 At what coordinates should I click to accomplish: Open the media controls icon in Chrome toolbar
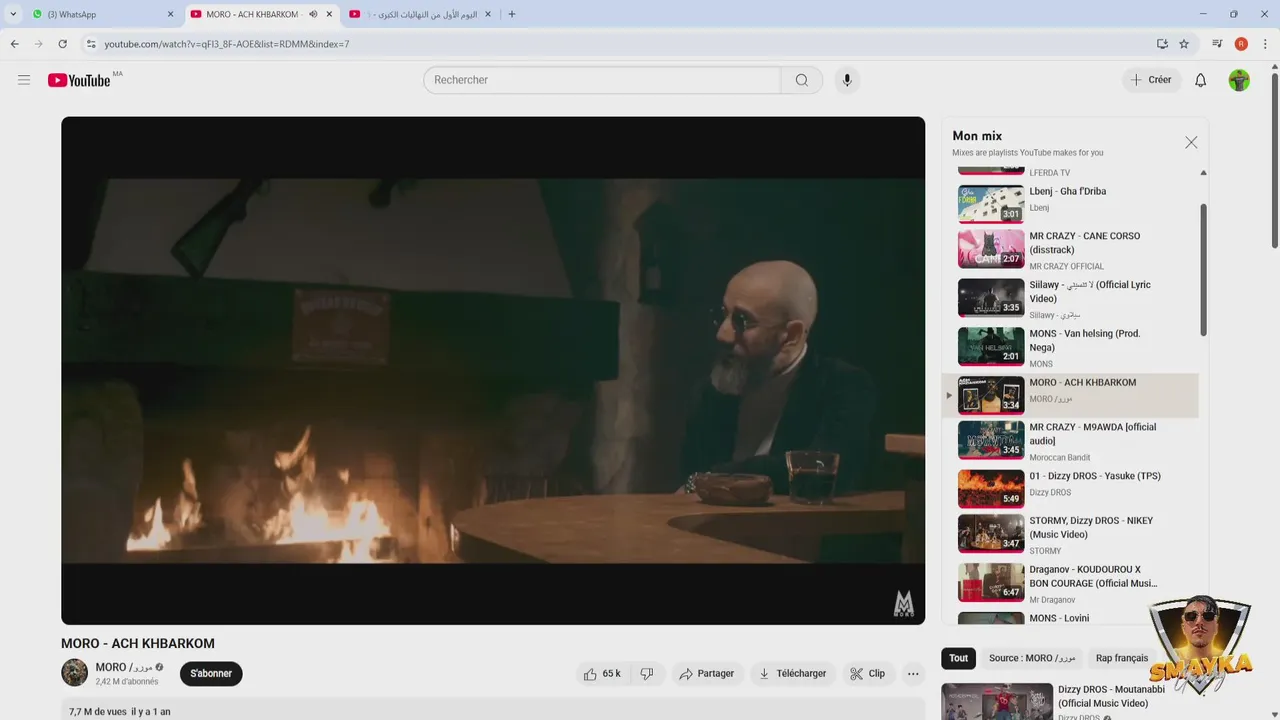point(1217,44)
